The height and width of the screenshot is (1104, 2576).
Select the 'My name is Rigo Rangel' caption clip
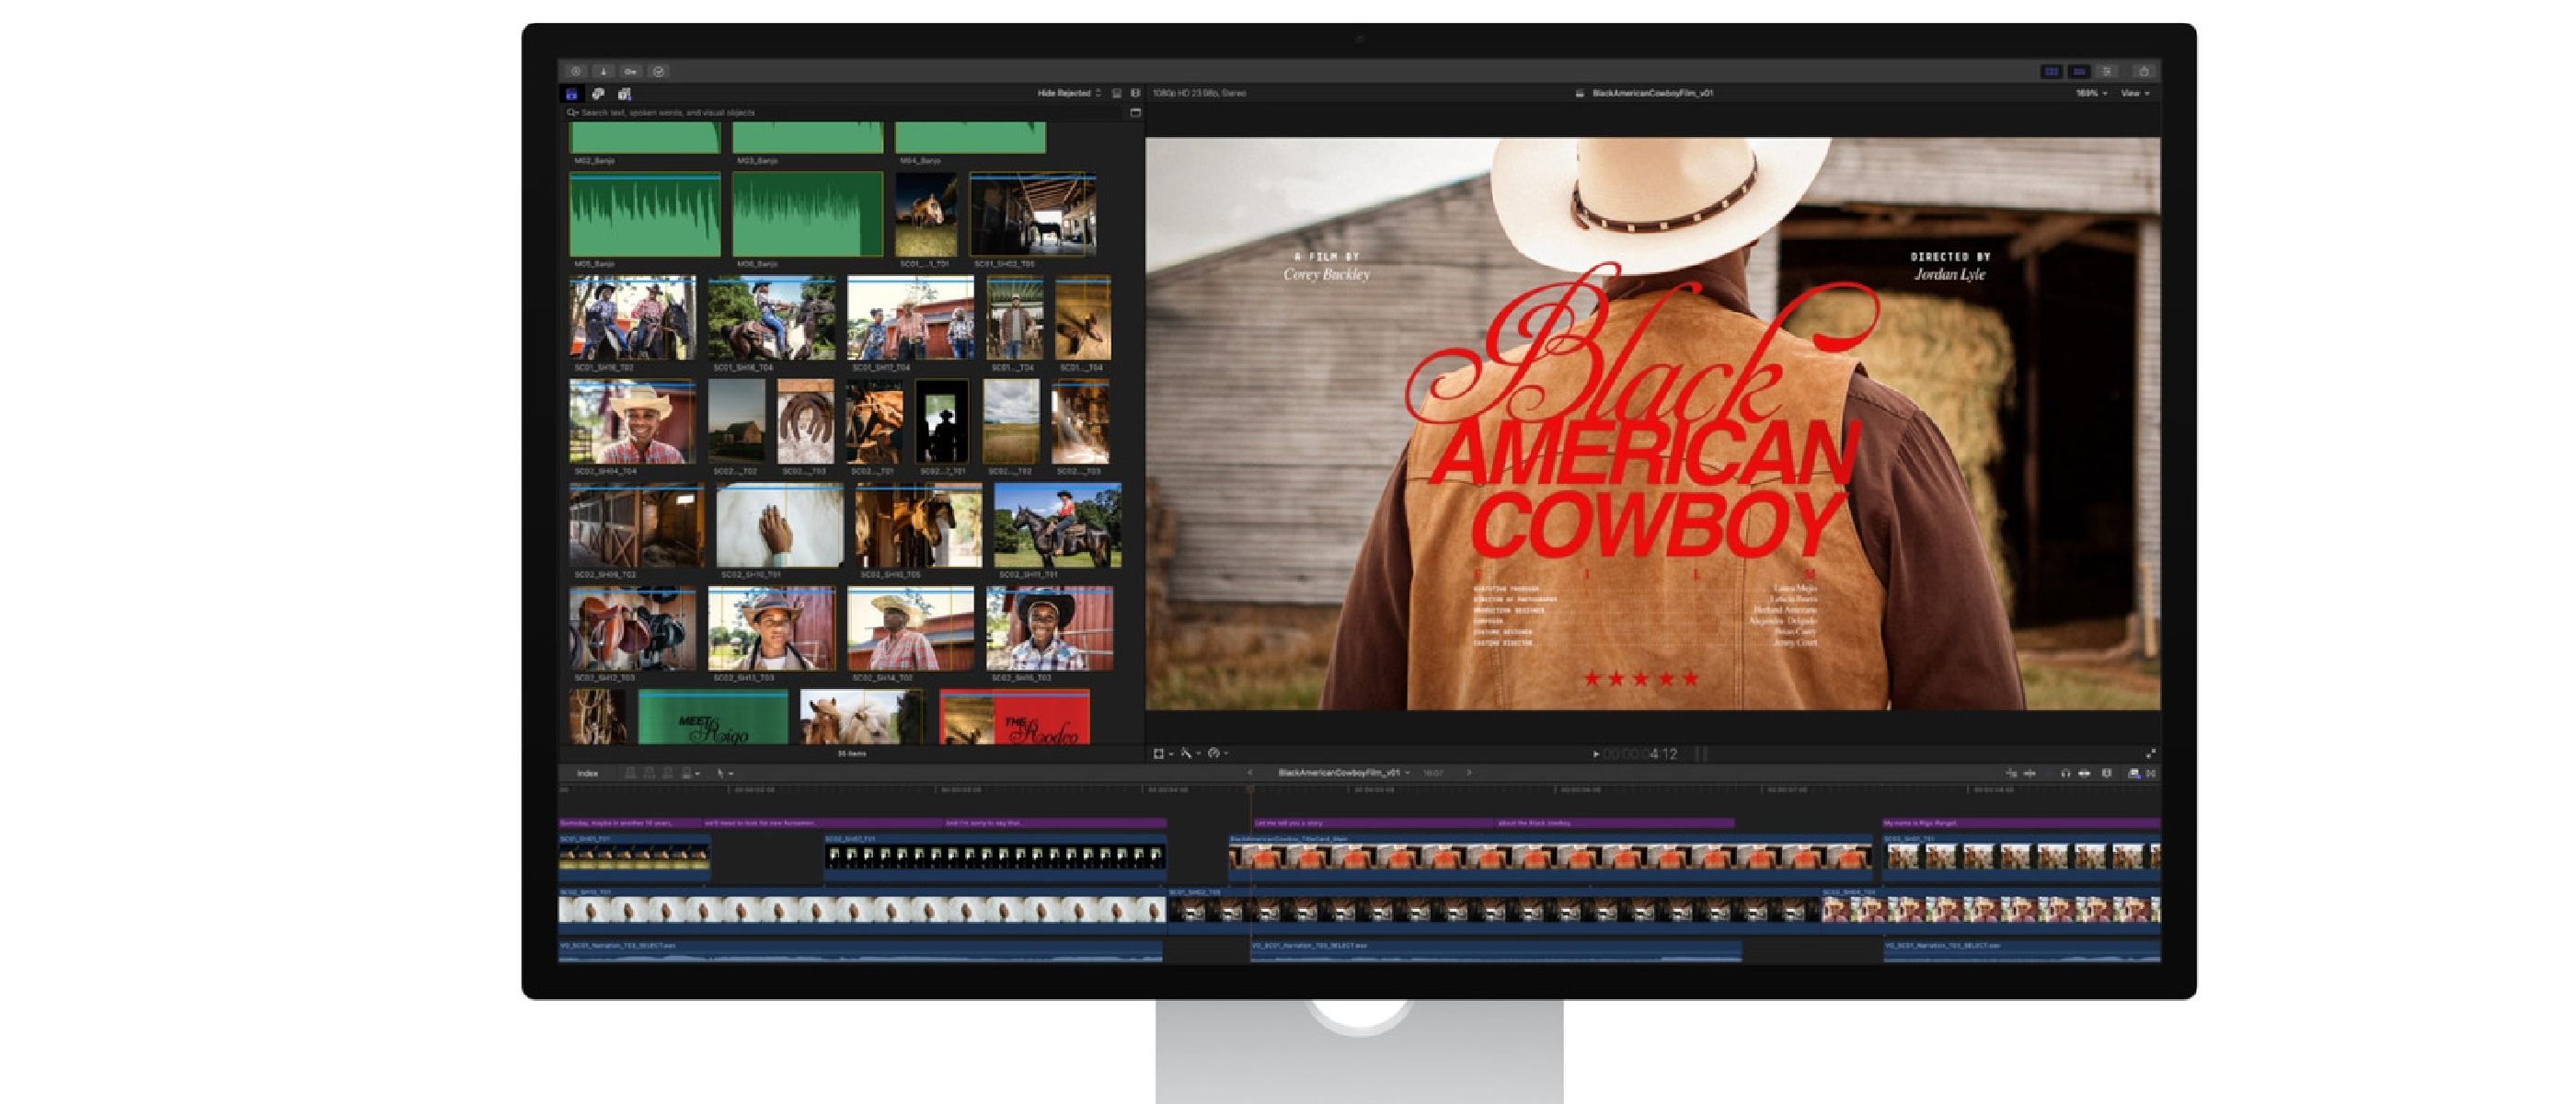2020,823
